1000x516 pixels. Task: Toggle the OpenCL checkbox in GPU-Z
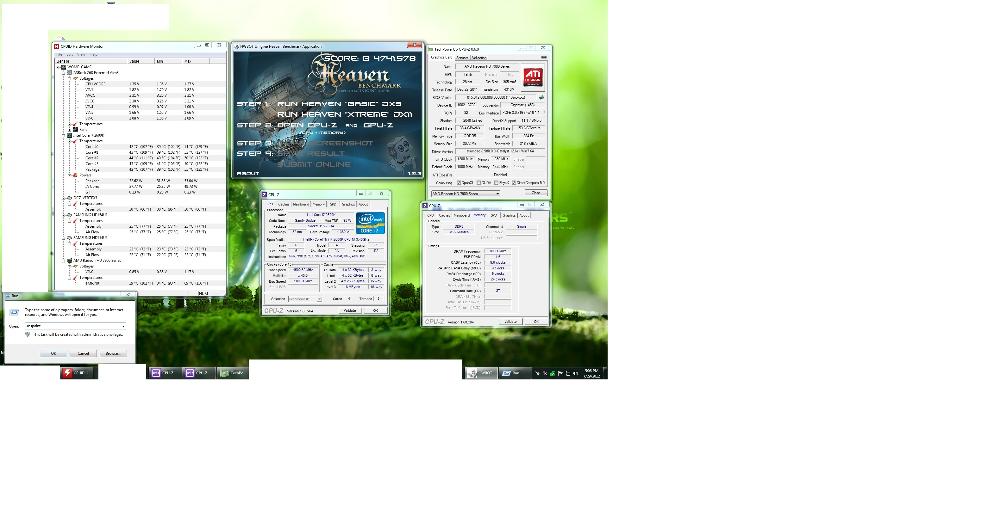point(459,183)
